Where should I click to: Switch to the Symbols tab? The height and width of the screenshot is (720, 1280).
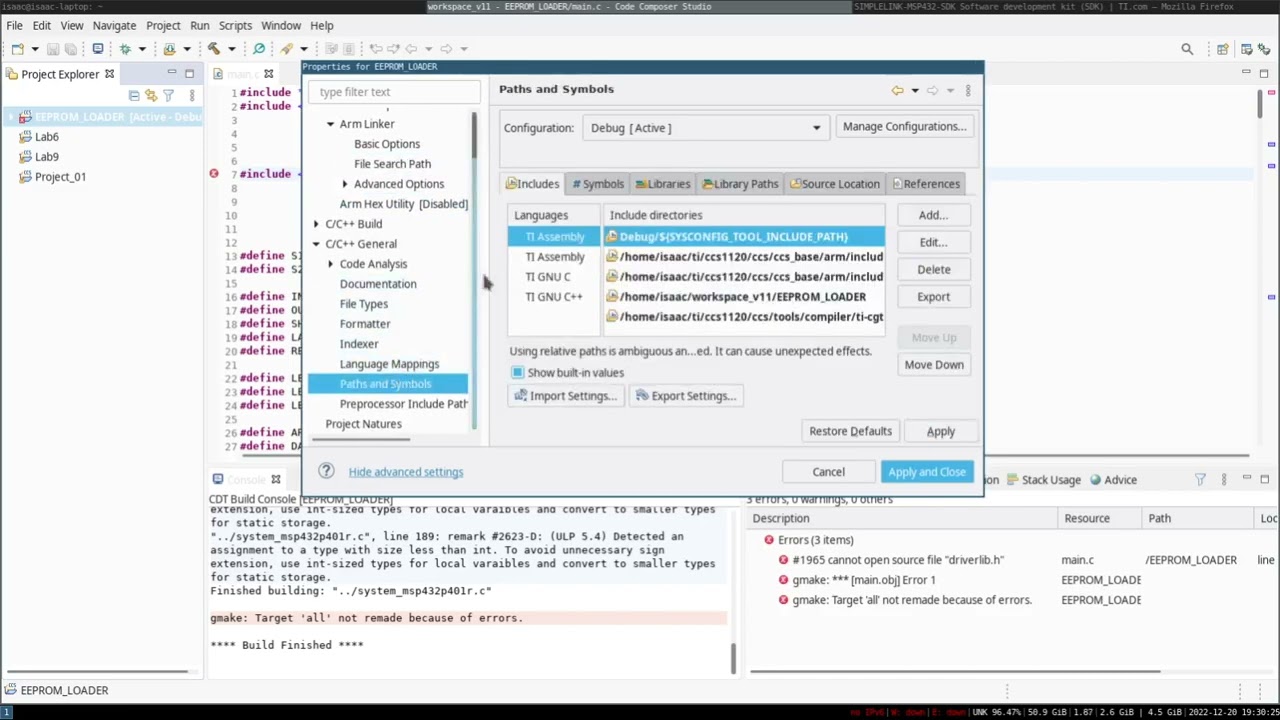point(598,184)
